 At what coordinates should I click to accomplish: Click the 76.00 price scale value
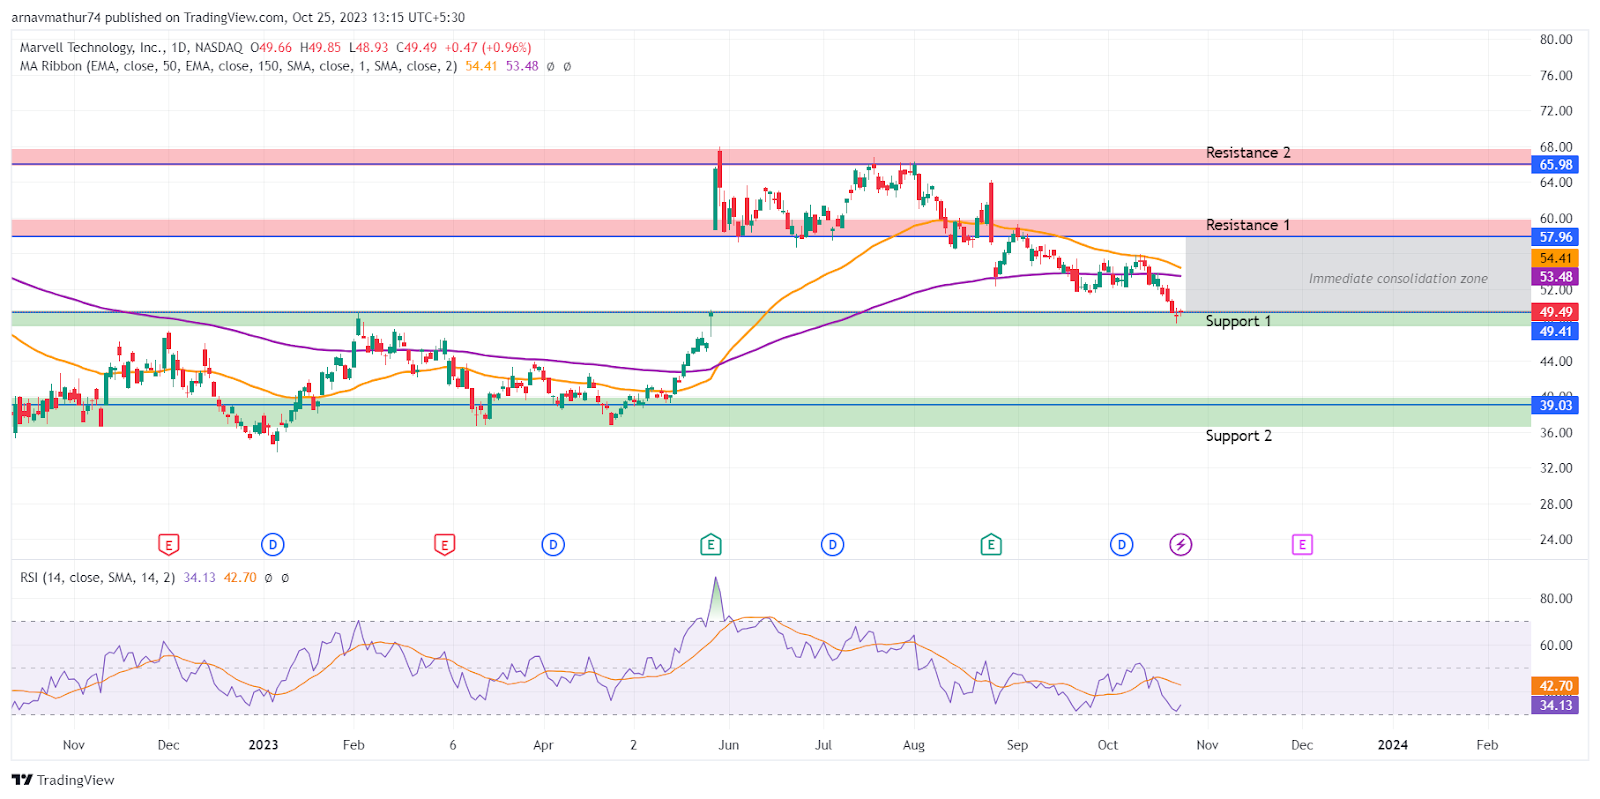click(x=1556, y=76)
